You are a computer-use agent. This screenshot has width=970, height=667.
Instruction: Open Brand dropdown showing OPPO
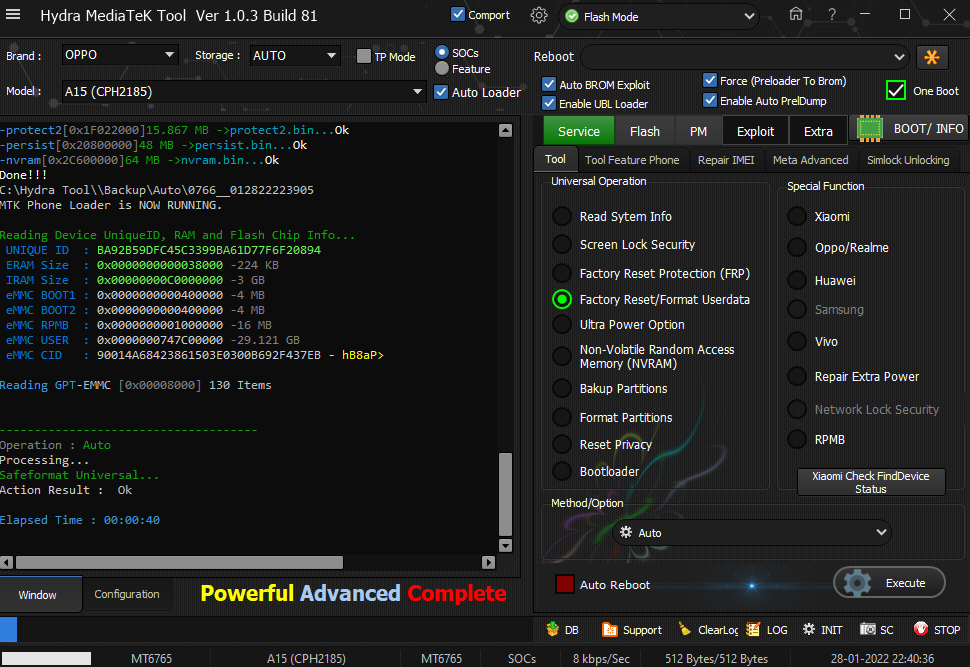(120, 55)
